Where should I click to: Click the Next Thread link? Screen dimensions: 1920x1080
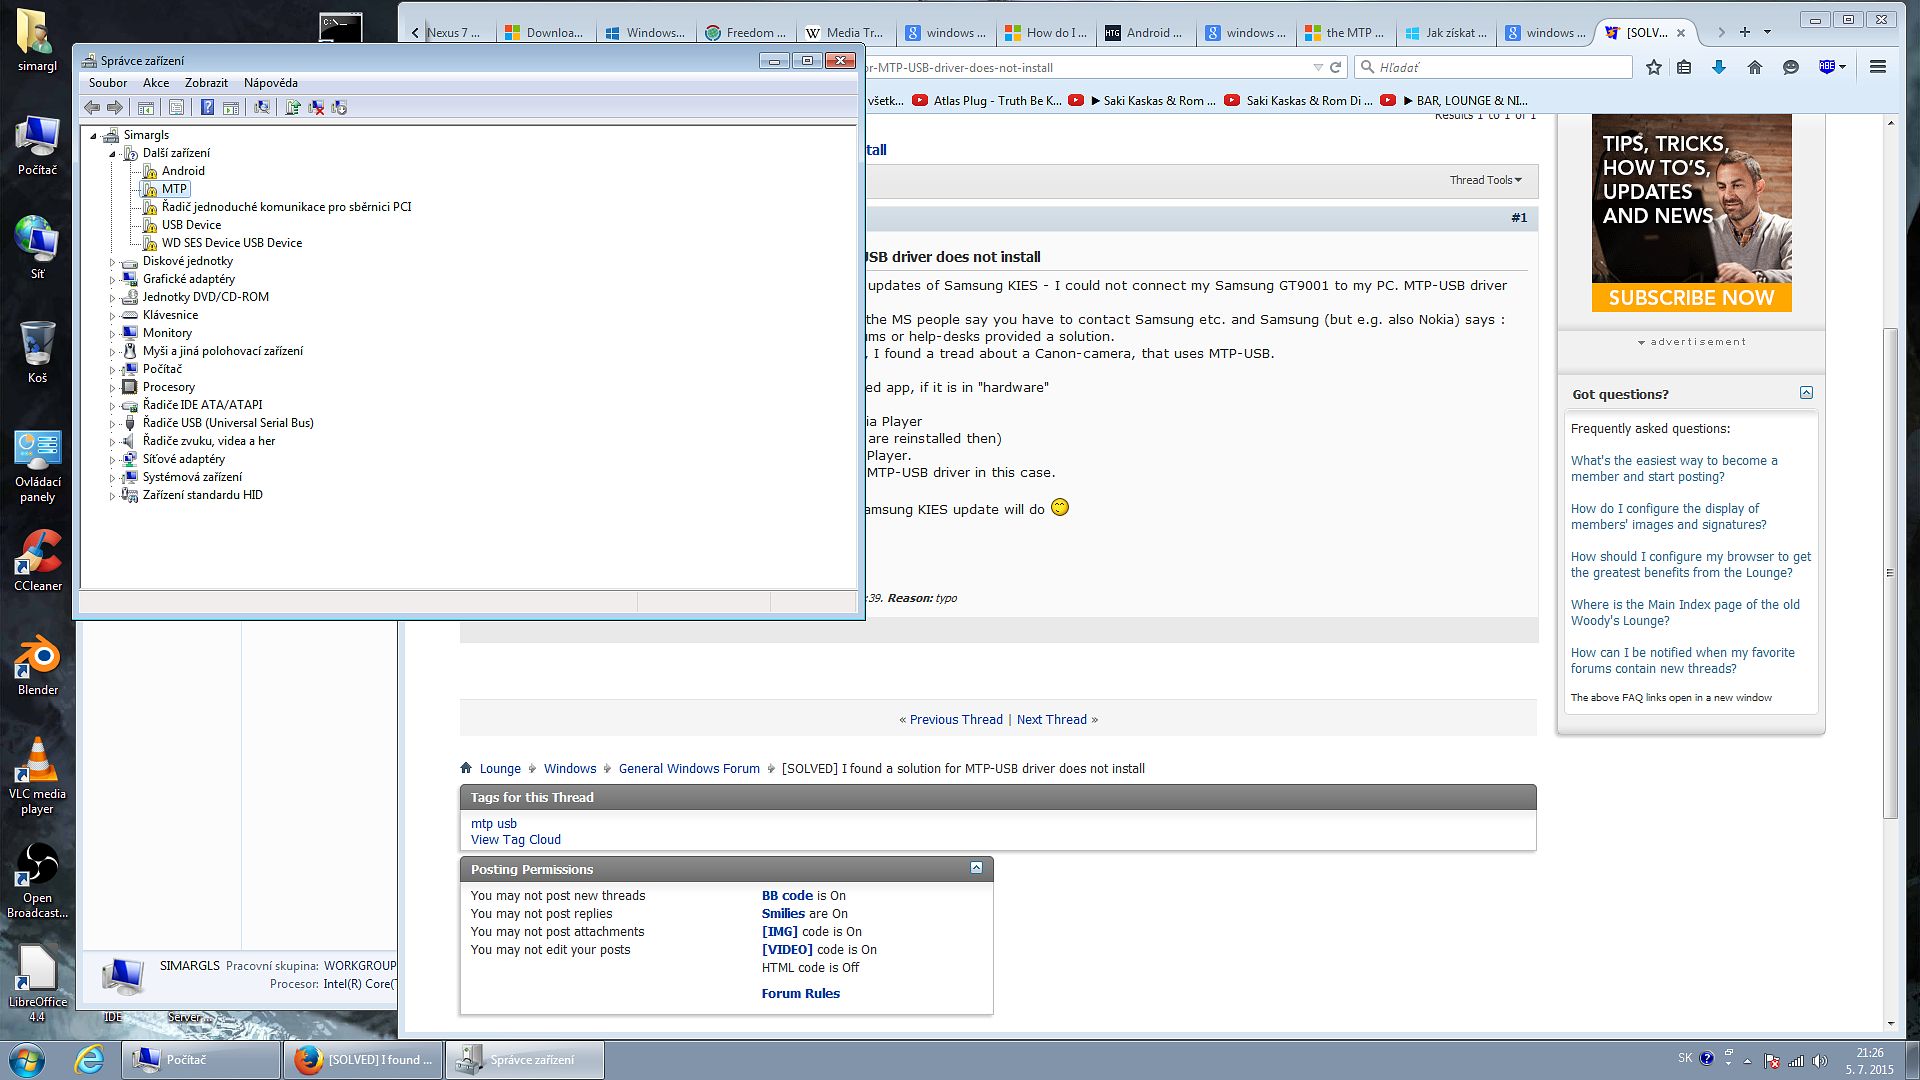click(x=1051, y=719)
